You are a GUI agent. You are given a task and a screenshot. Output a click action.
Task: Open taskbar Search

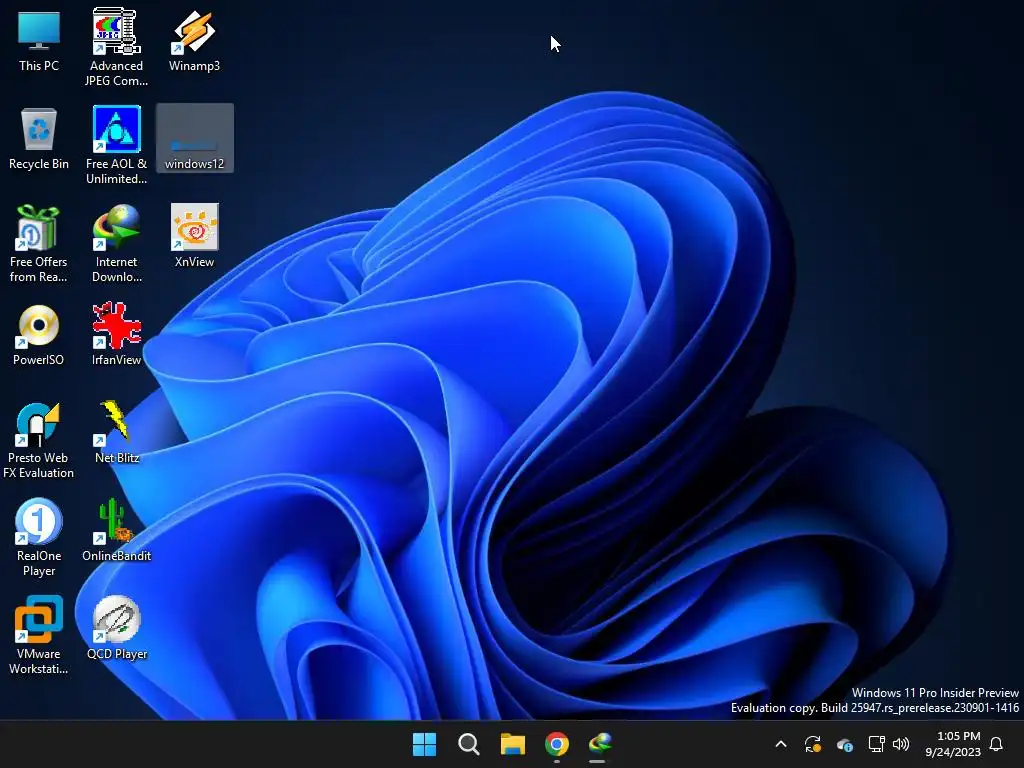tap(469, 744)
